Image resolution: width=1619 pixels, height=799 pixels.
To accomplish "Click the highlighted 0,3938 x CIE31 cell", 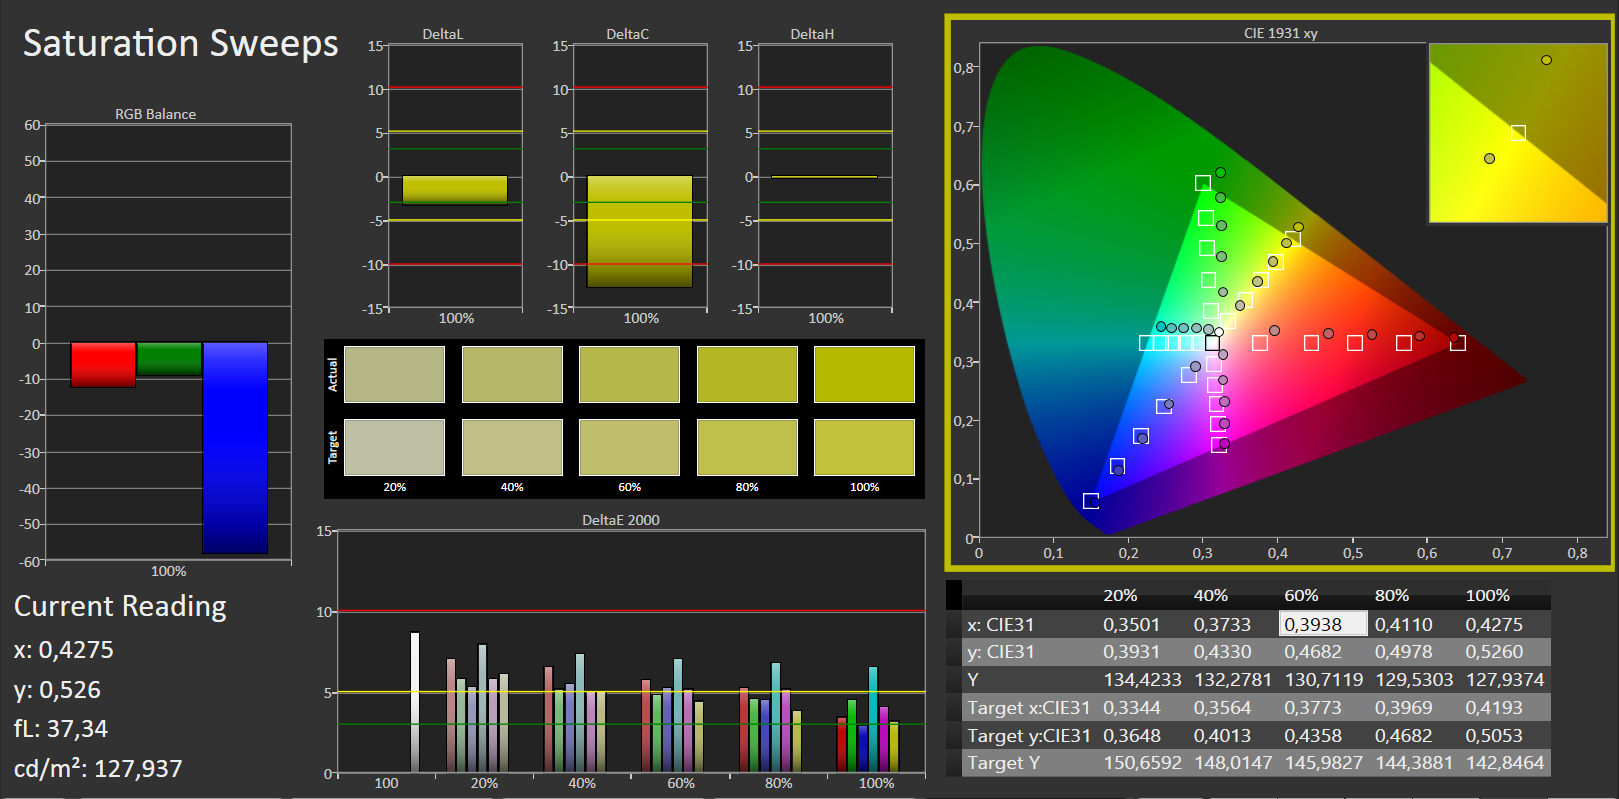I will [1323, 624].
